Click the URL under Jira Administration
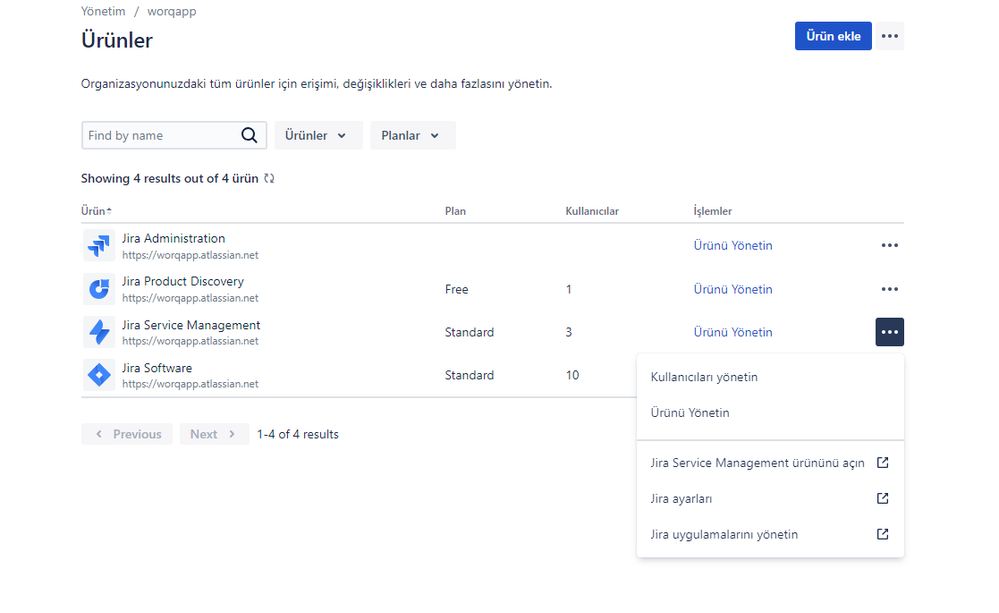This screenshot has width=999, height=613. click(190, 255)
